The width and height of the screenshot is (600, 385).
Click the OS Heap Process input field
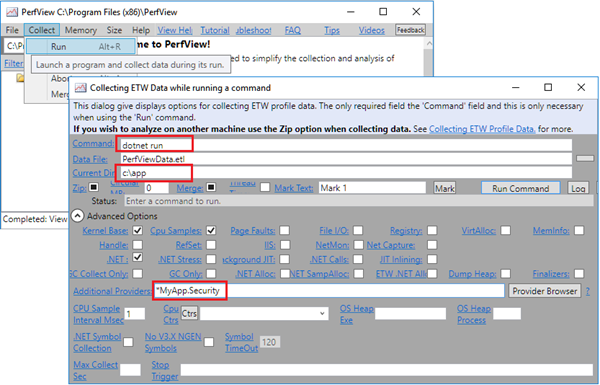pyautogui.click(x=507, y=314)
